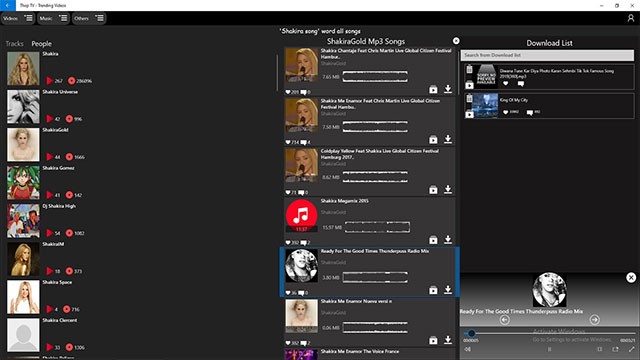Play video for Shakira Chantaje song
Viewport: 640px width, 360px height.
(433, 89)
